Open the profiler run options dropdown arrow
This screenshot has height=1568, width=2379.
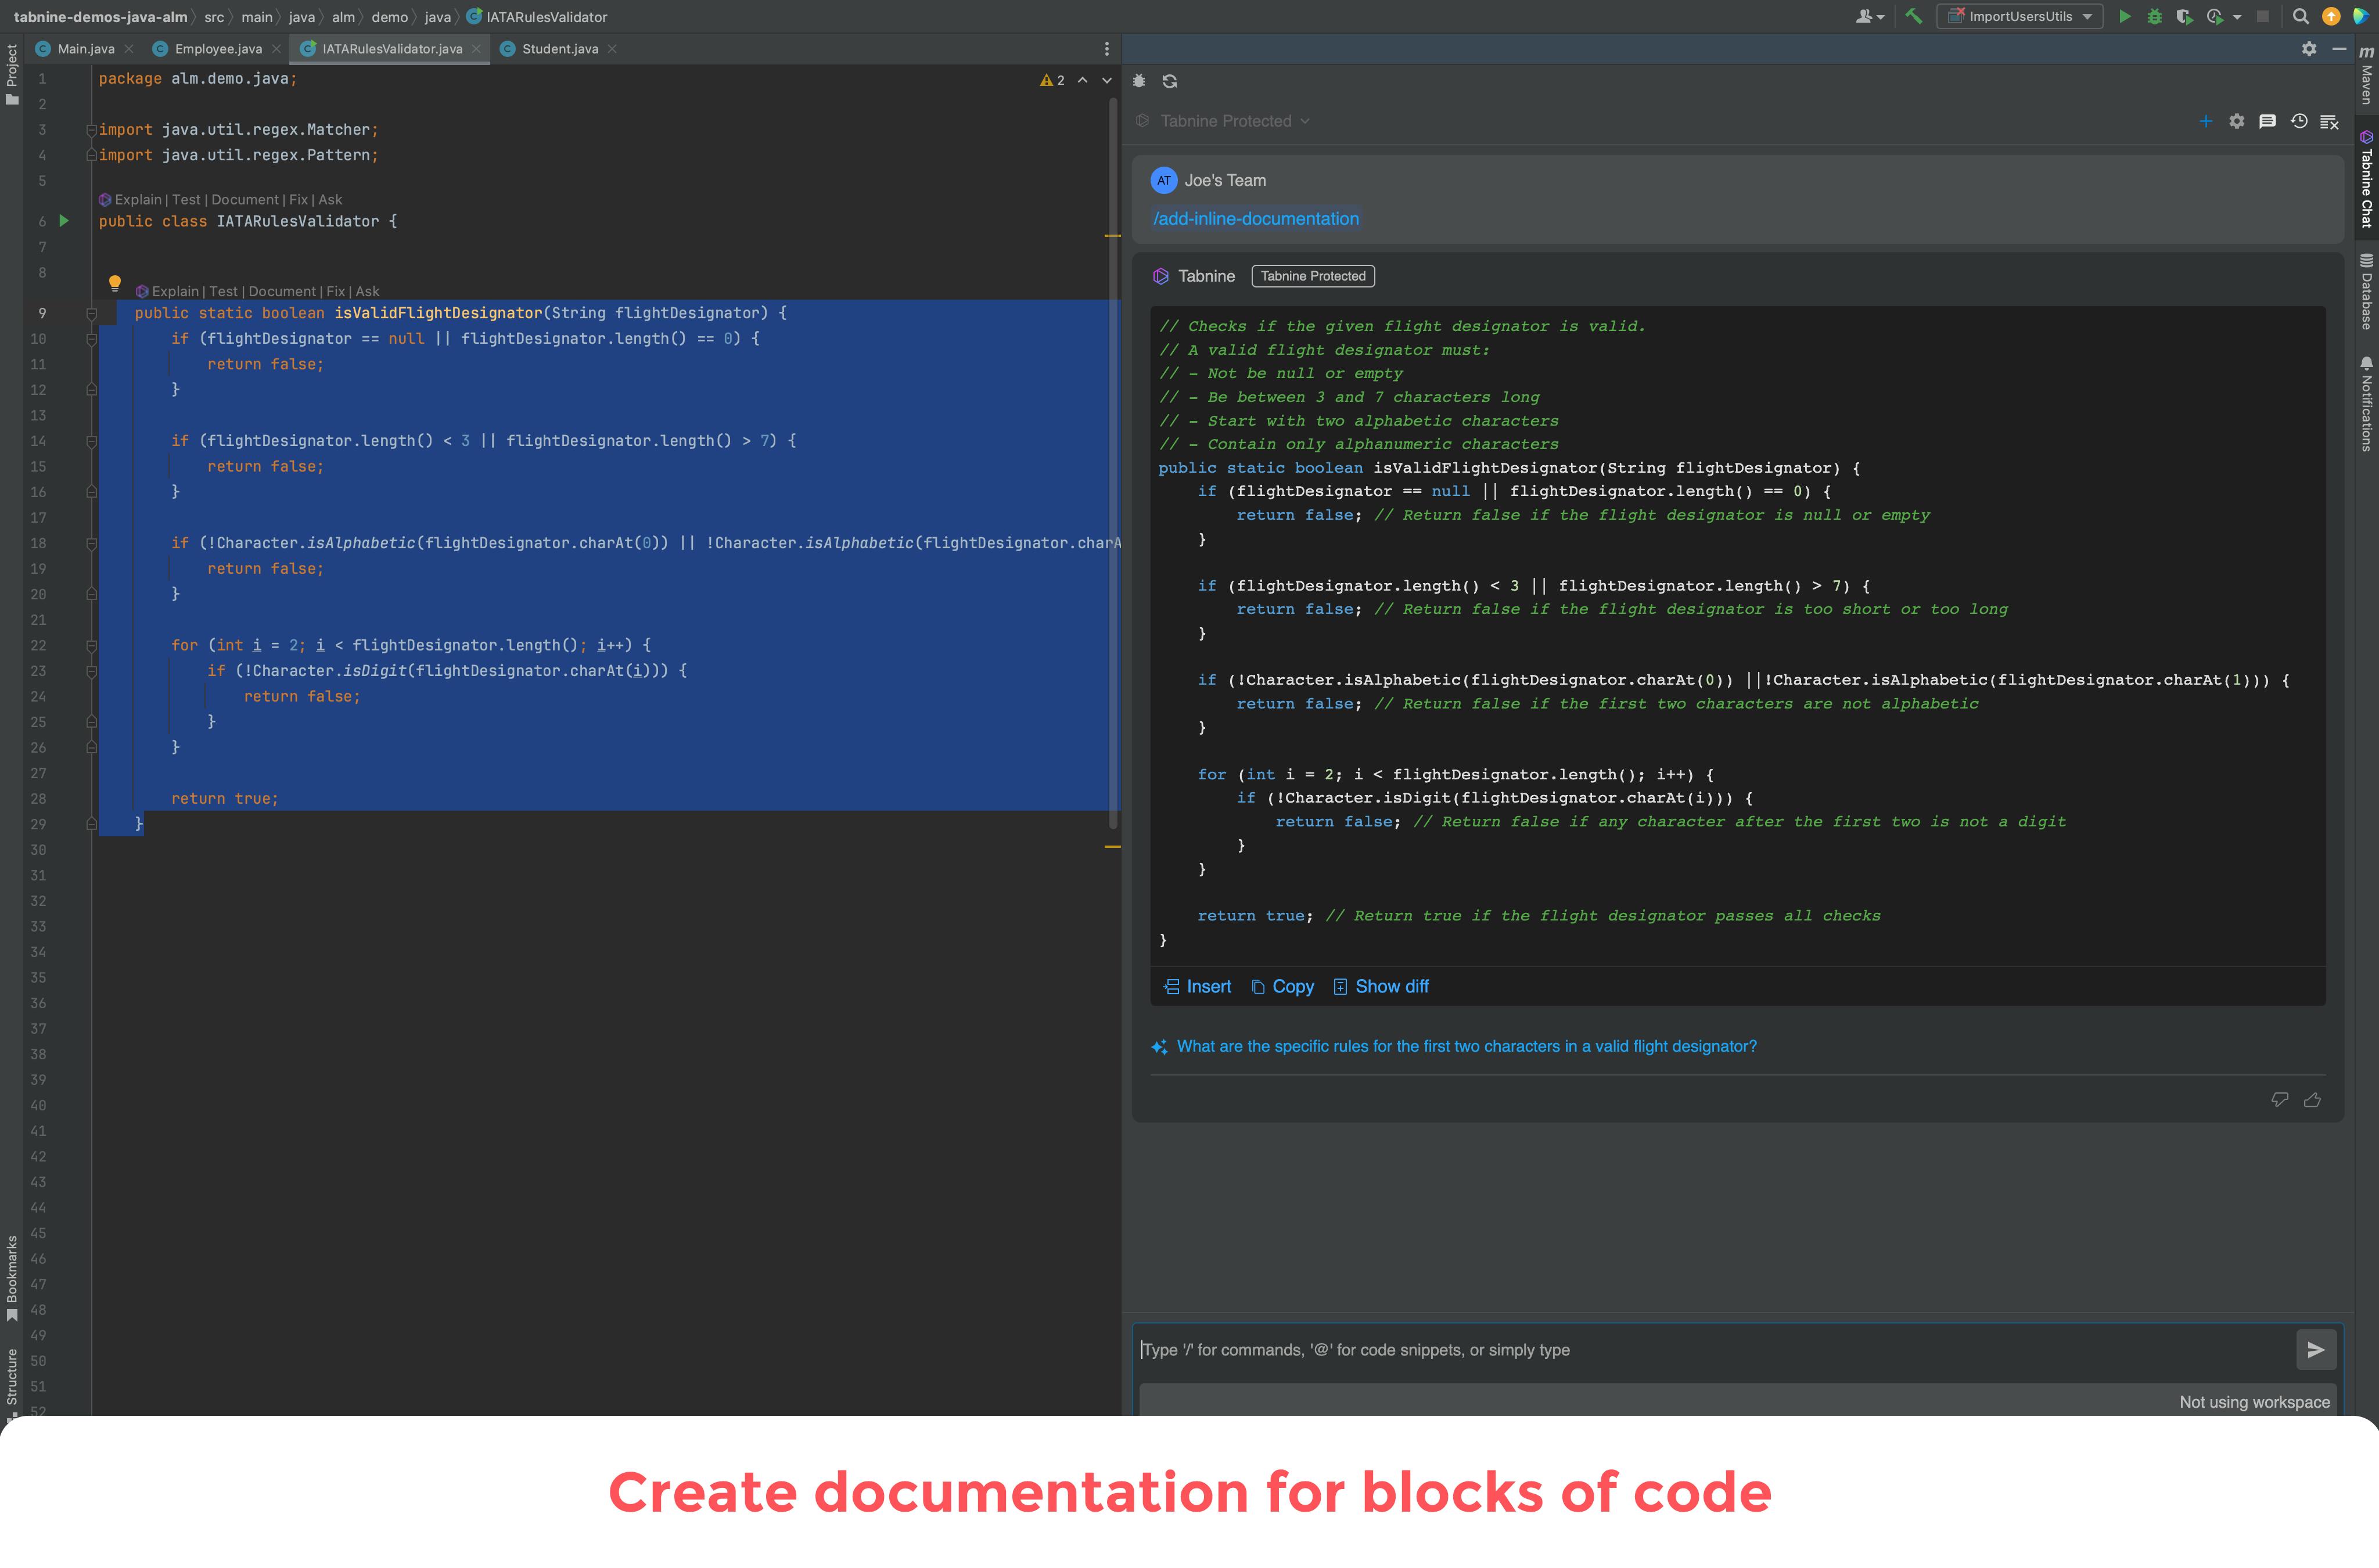coord(2237,16)
